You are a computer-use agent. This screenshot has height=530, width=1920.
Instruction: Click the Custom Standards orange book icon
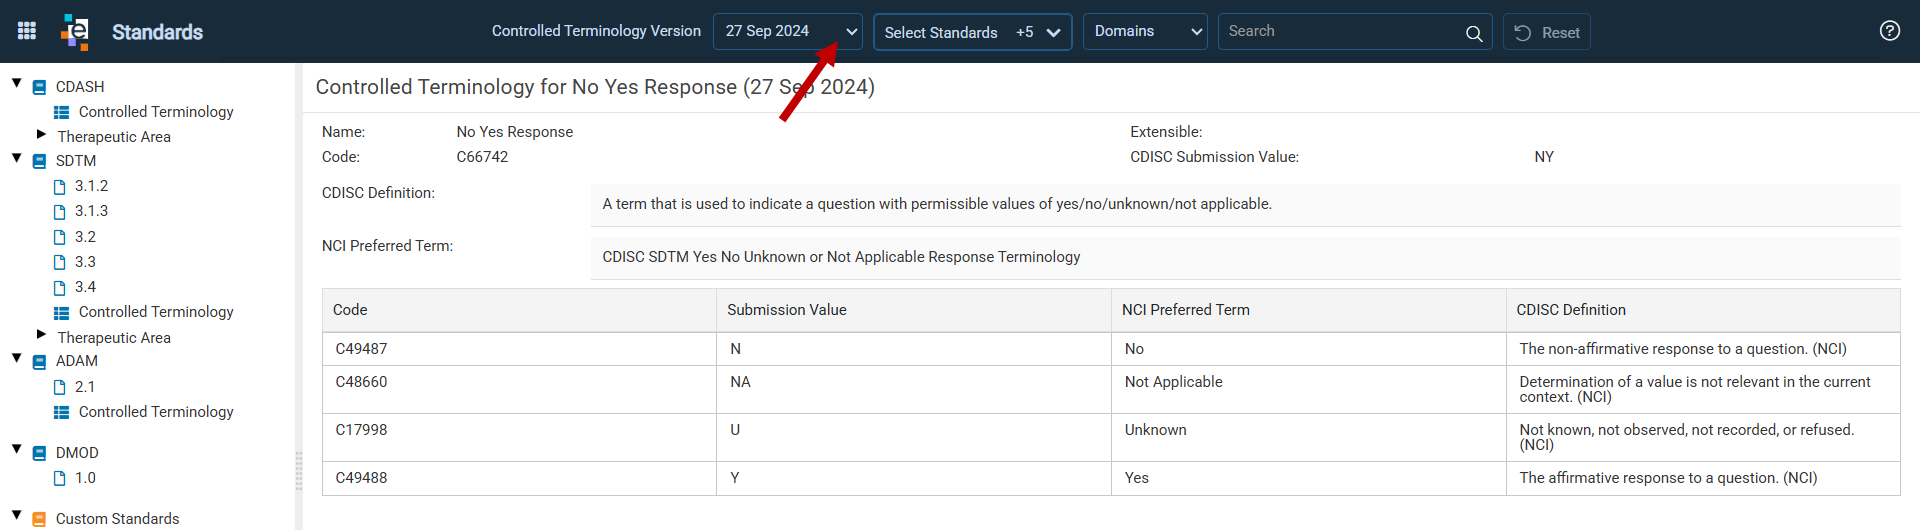pyautogui.click(x=40, y=519)
